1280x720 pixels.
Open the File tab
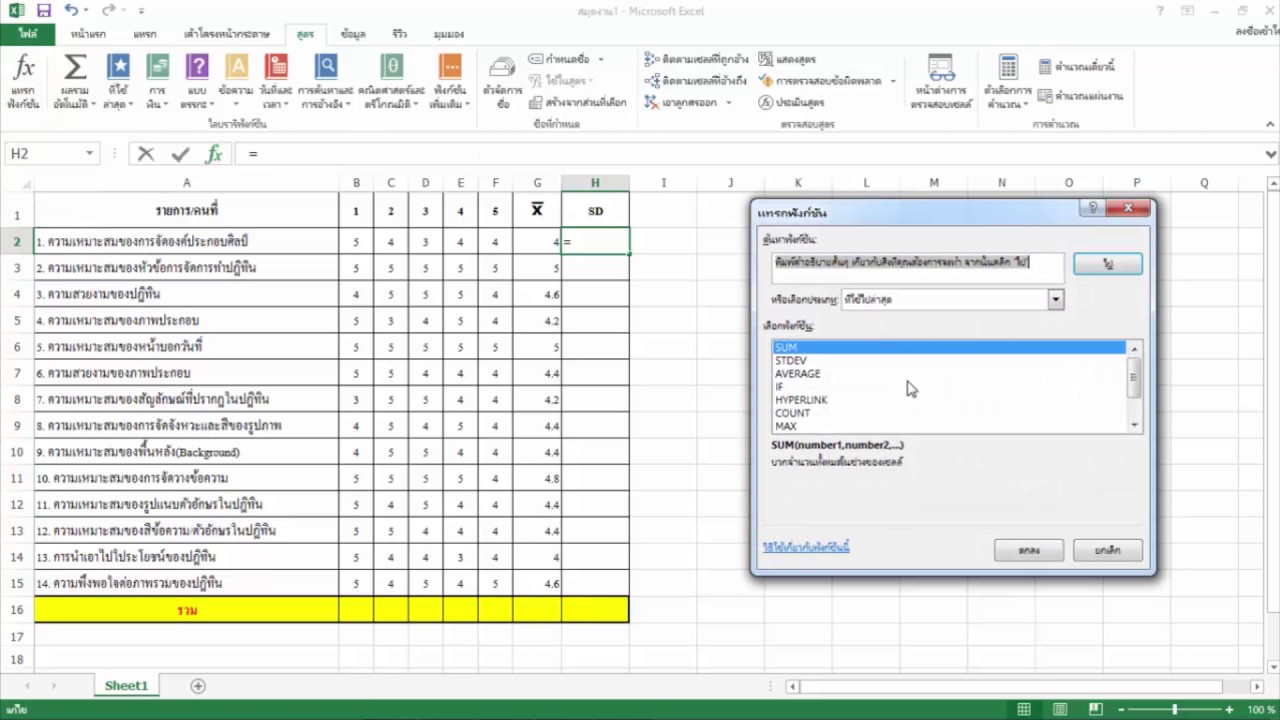27,34
